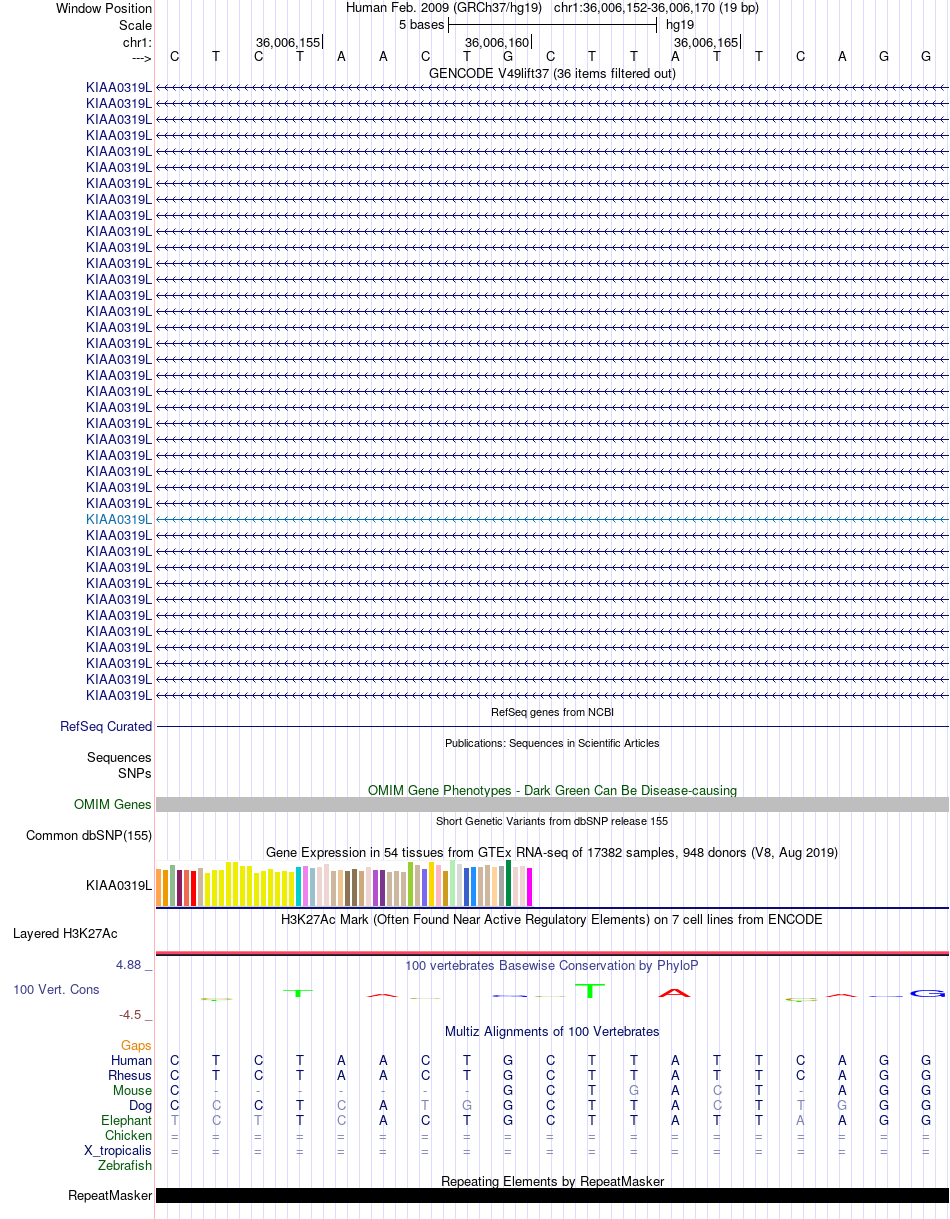
Task: Open the OMIM Gene Phenotypes green title
Action: point(552,790)
